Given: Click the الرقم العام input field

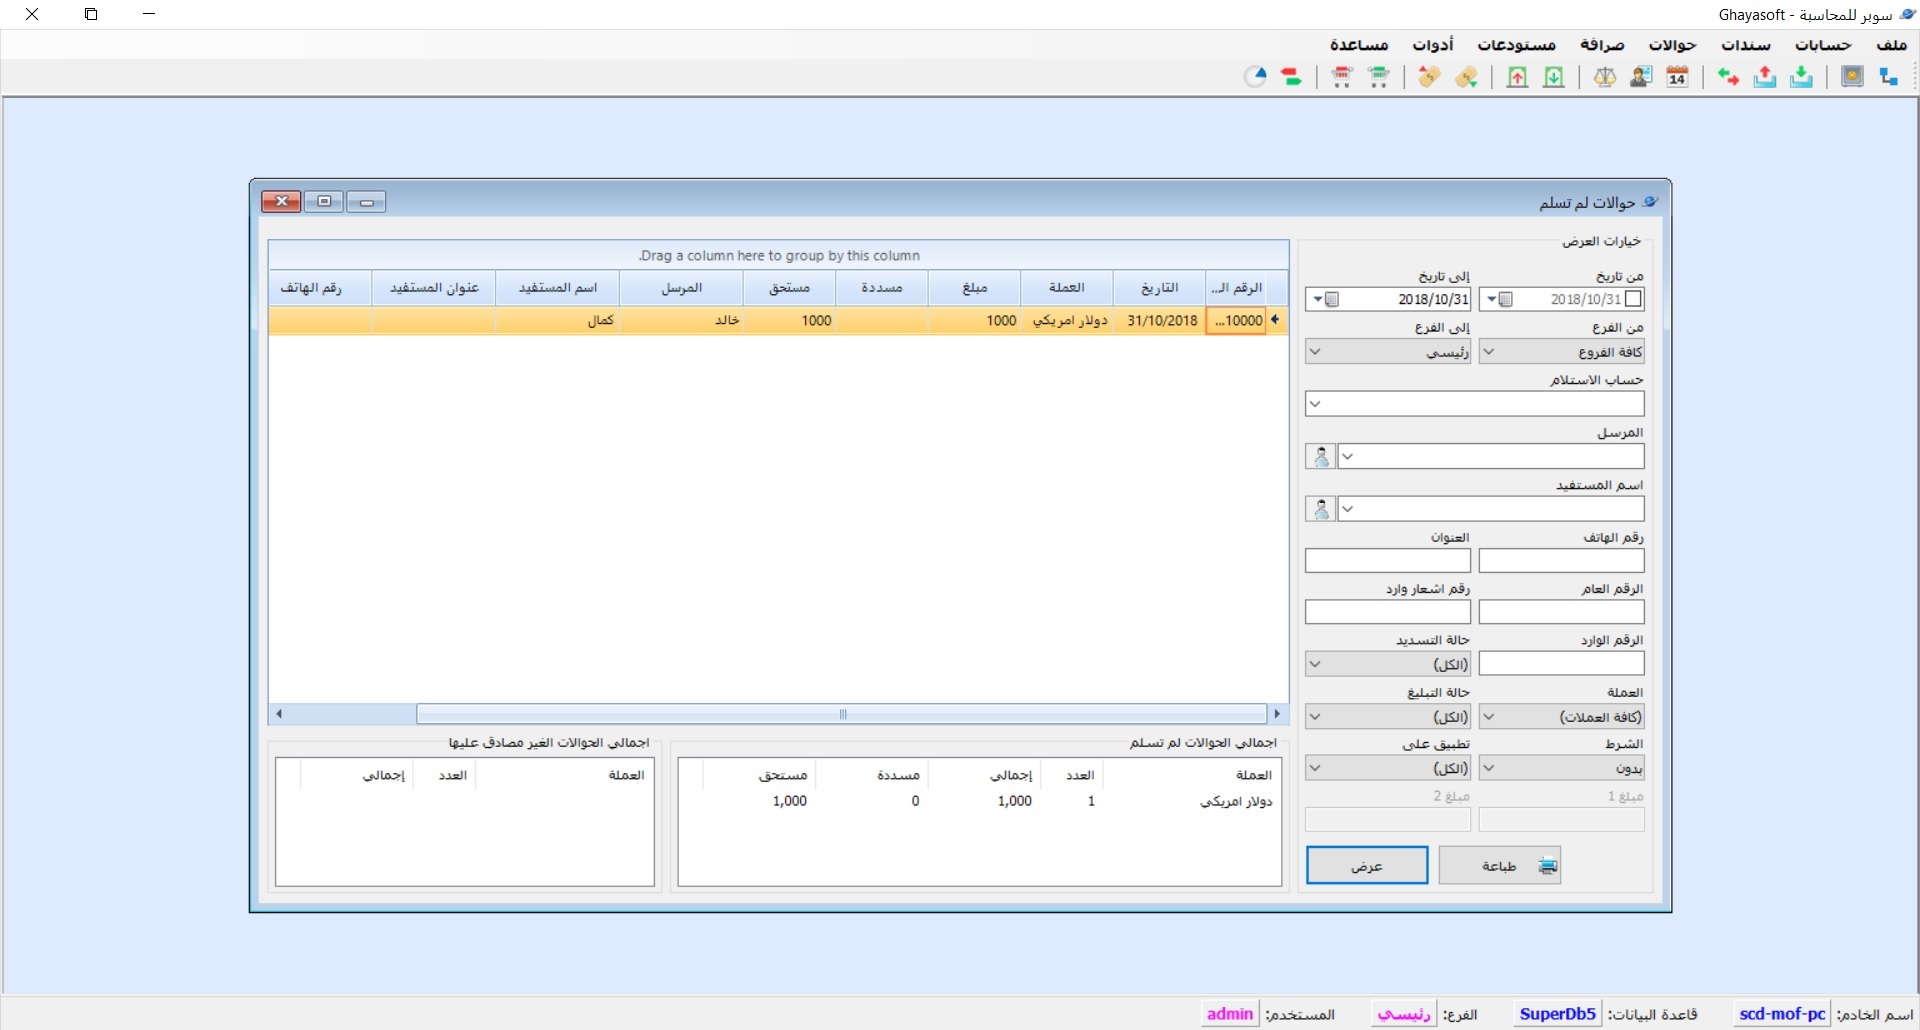Looking at the screenshot, I should (1561, 612).
